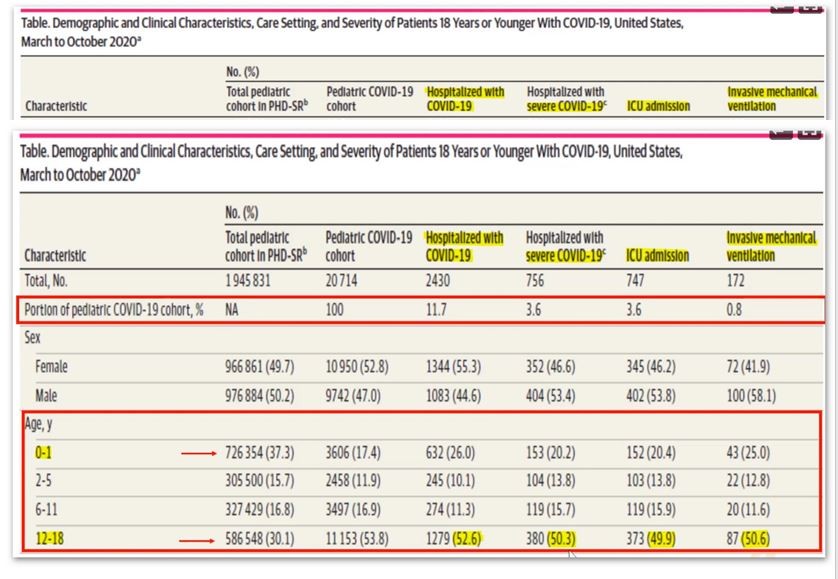Select highlighted 'Hospitalized with COVID-19' header in lower table

pyautogui.click(x=464, y=246)
